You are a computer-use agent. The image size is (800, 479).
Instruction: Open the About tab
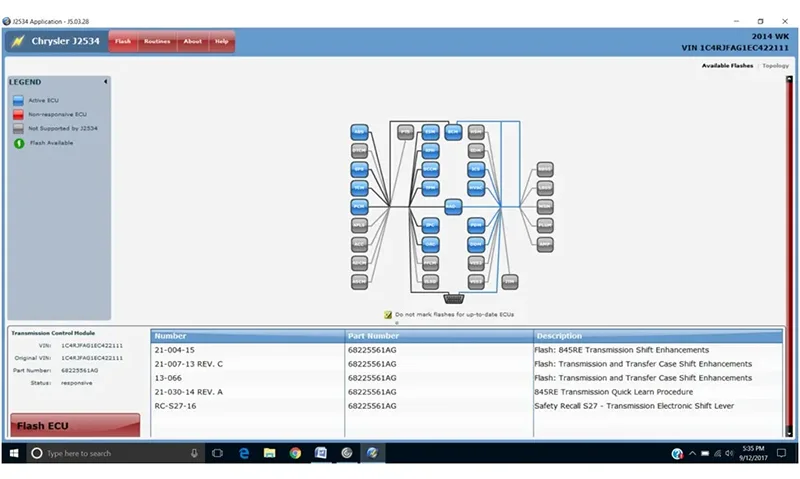193,41
